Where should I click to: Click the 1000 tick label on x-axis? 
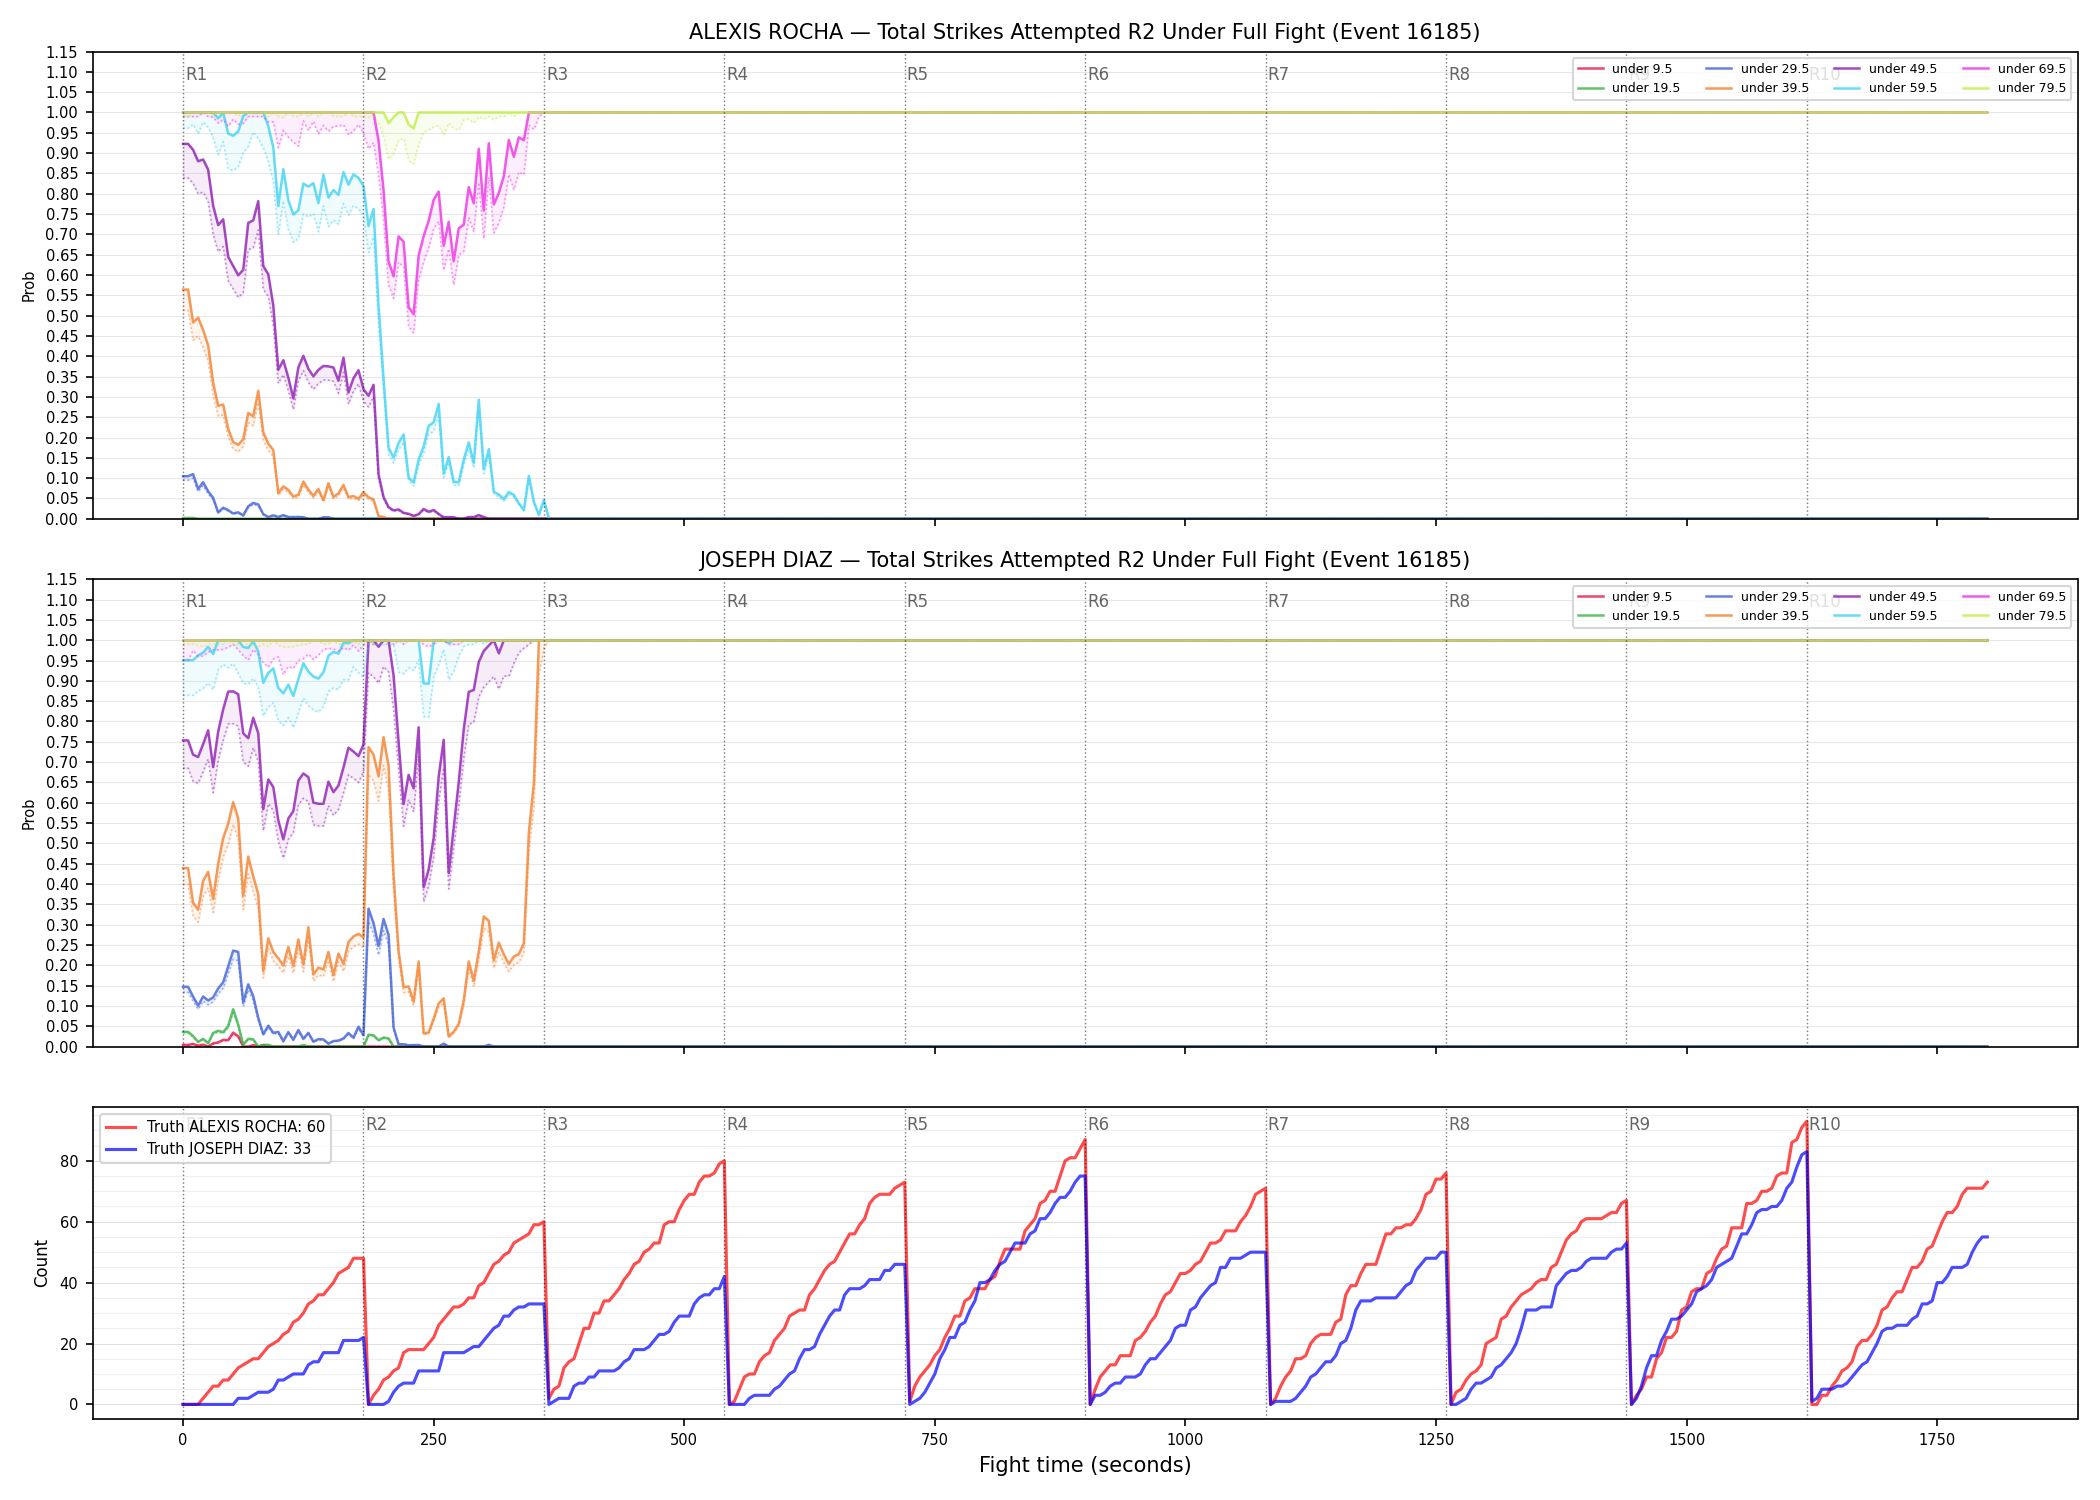pos(1185,1440)
